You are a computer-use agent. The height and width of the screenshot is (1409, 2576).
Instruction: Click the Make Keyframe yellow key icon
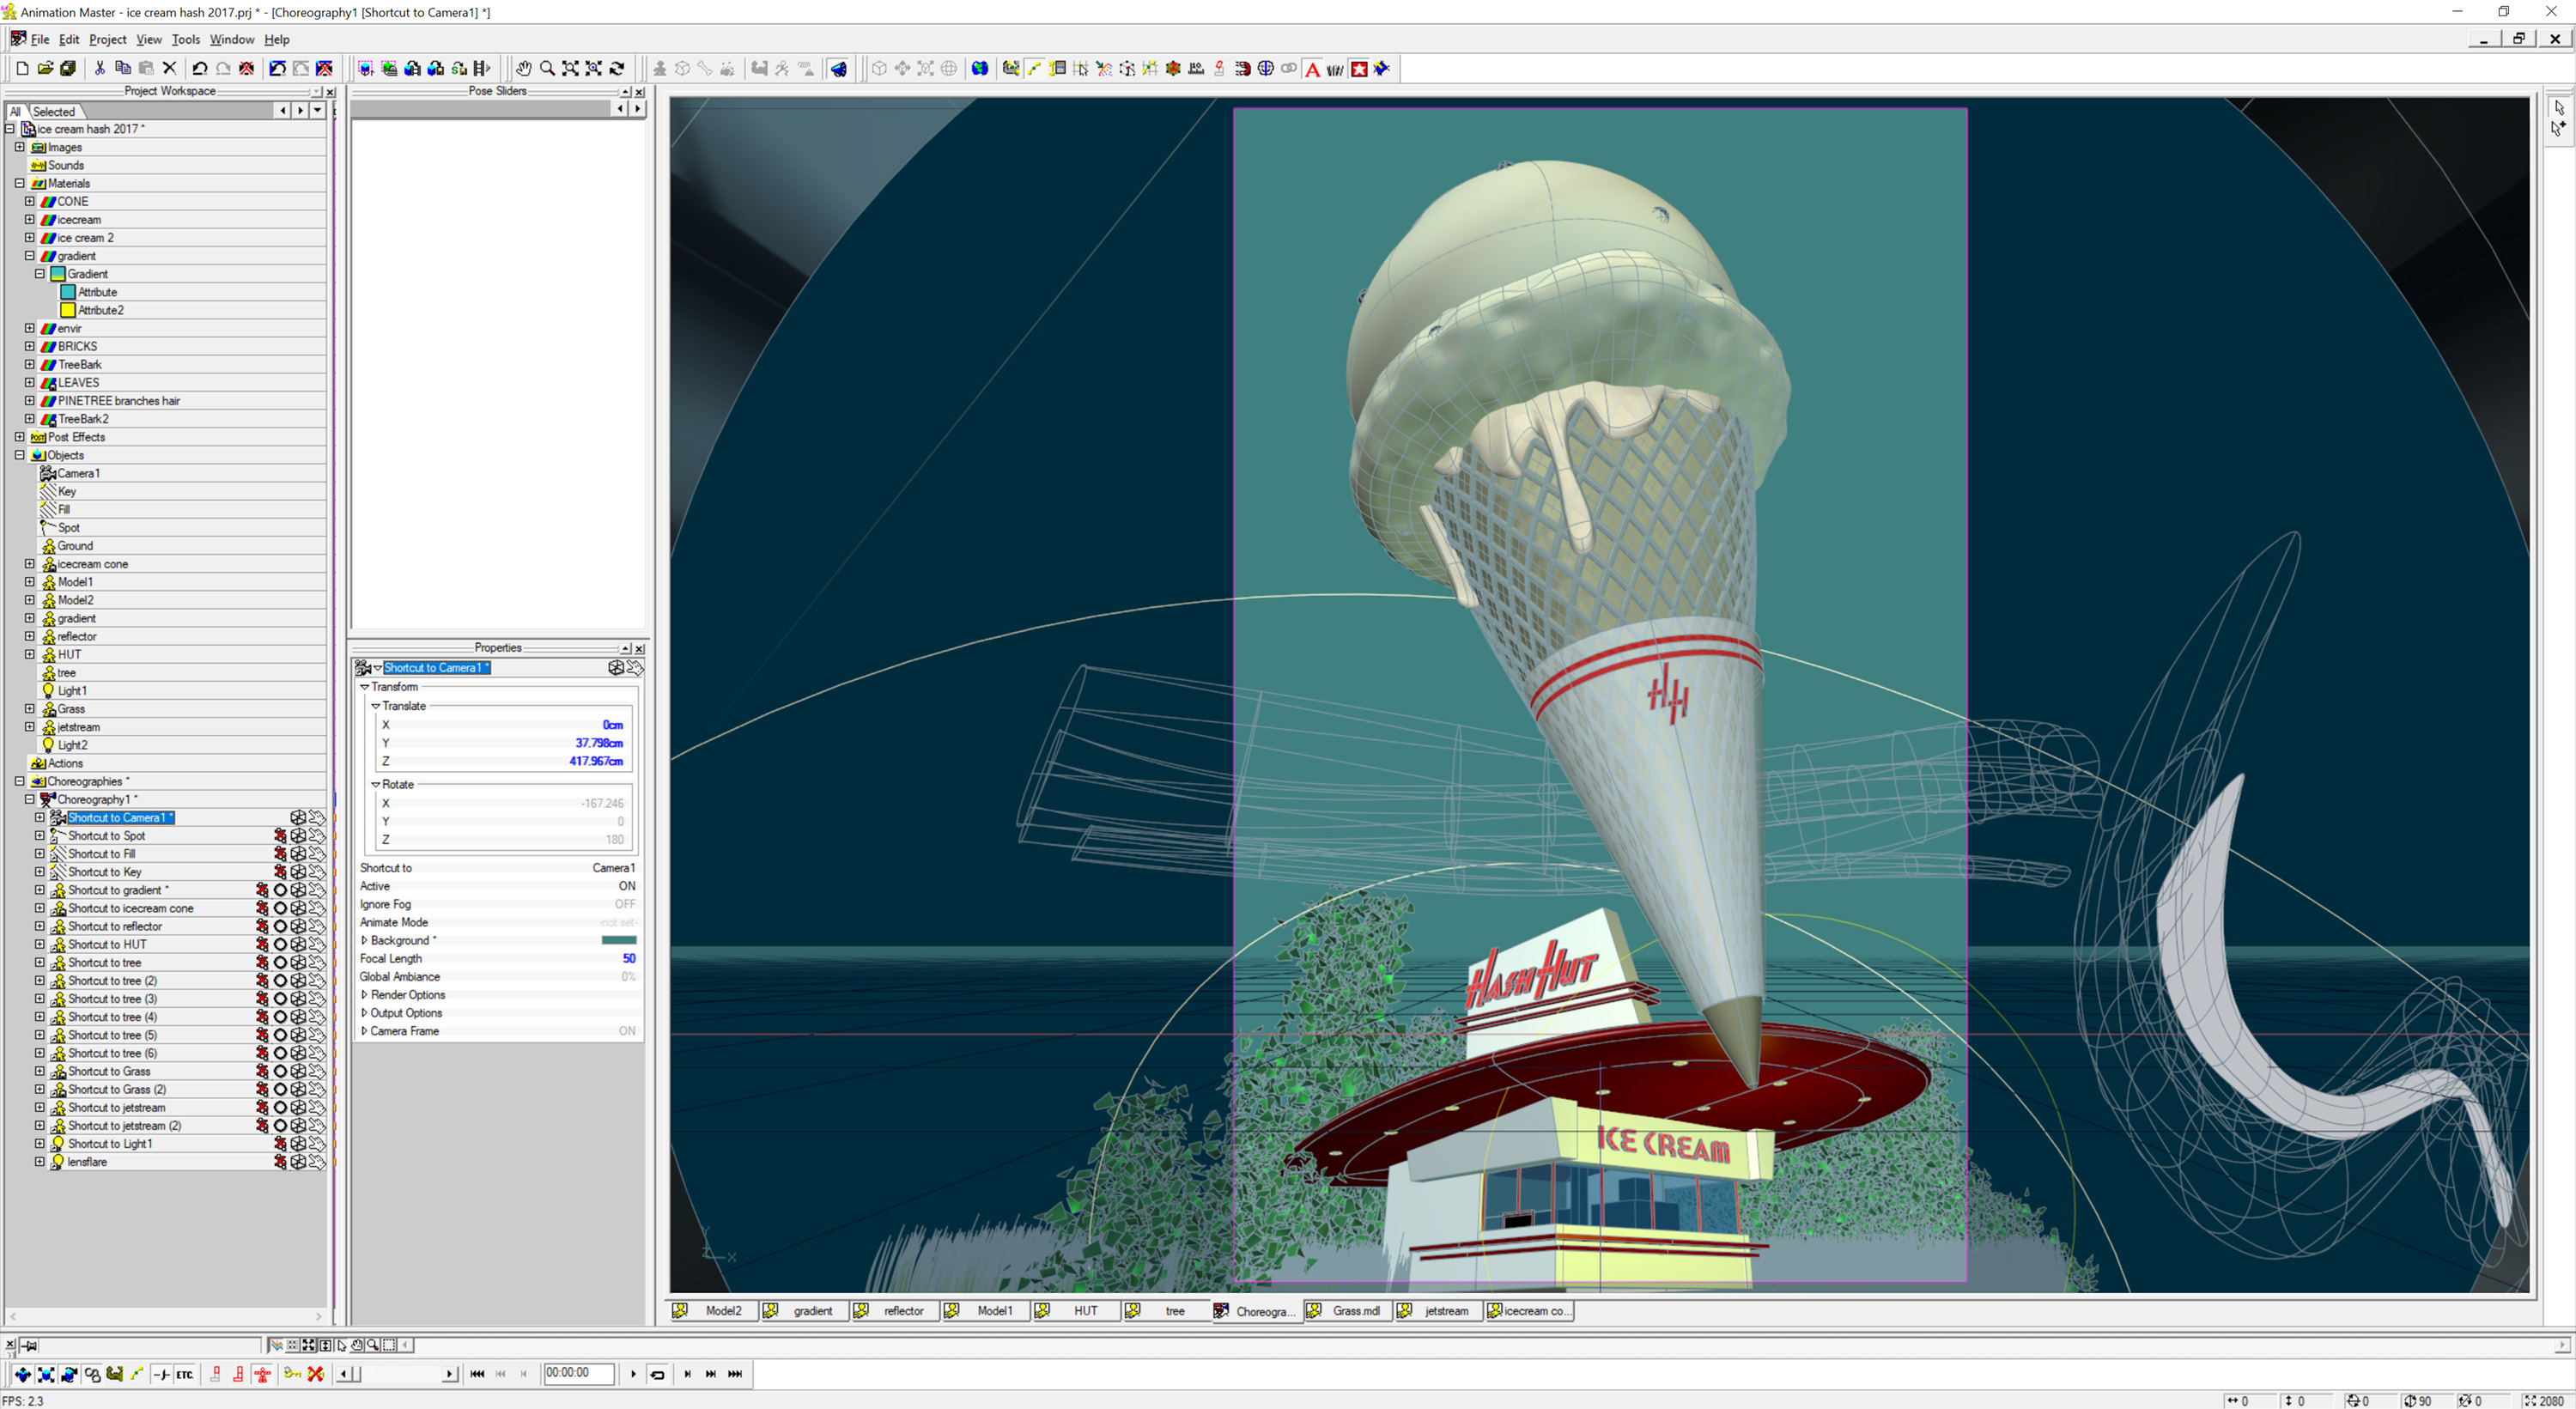click(x=292, y=1374)
